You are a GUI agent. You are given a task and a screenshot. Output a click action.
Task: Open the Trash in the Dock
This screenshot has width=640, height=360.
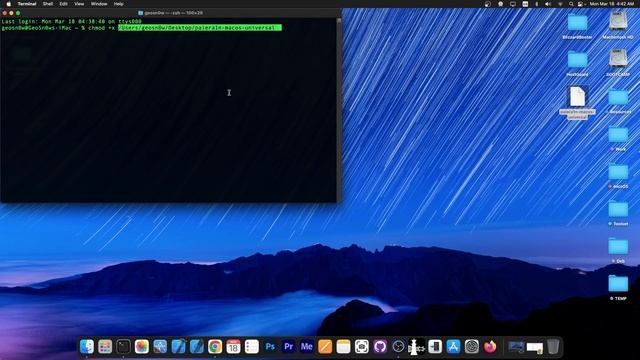[553, 347]
